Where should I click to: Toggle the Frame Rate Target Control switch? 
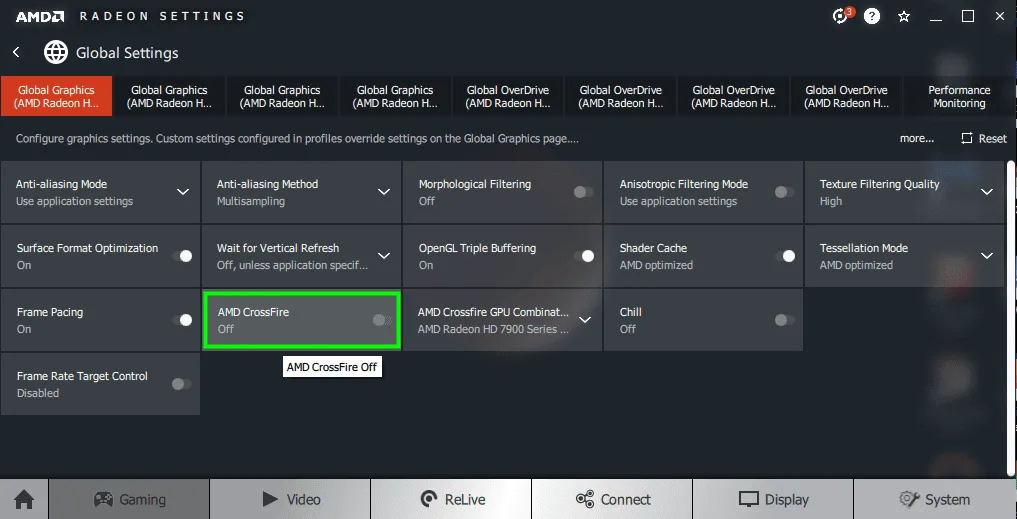[x=182, y=384]
